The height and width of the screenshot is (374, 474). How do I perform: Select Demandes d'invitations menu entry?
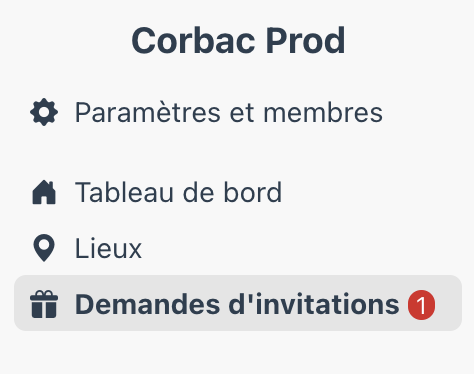tap(238, 303)
